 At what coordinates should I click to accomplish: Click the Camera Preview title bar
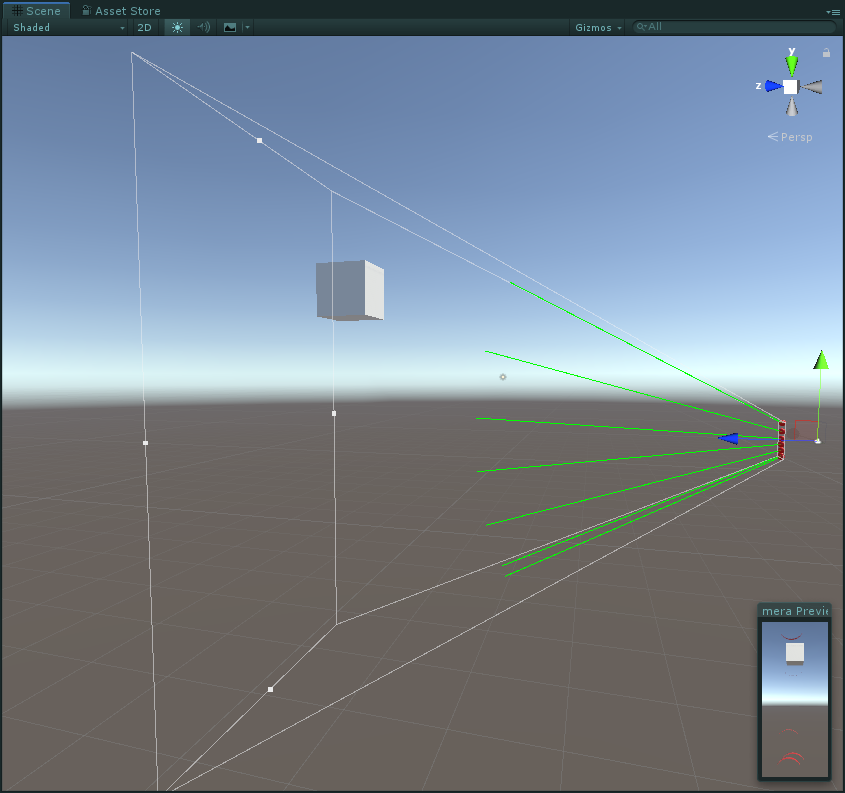795,611
